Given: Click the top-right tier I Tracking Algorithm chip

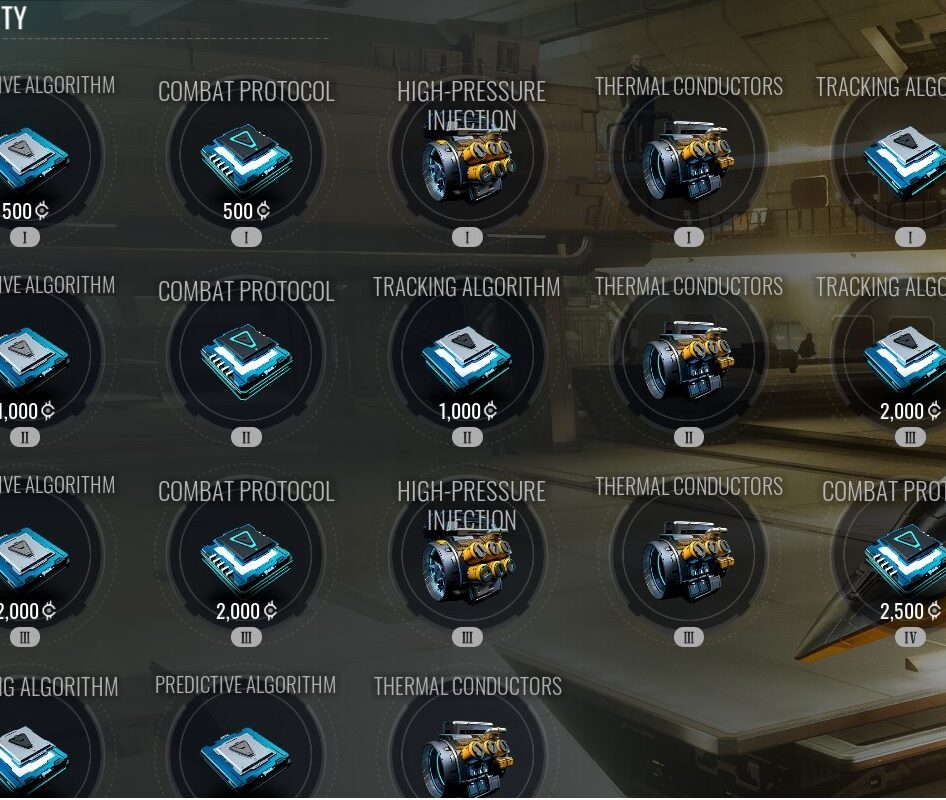Looking at the screenshot, I should (899, 158).
